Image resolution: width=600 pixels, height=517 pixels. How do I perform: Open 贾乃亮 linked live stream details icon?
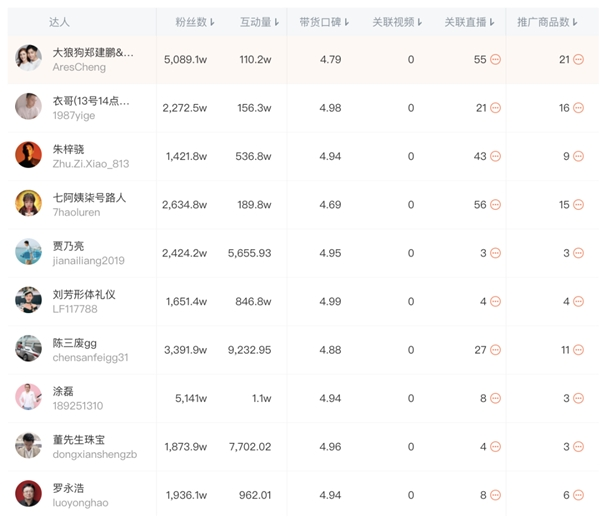(x=495, y=253)
